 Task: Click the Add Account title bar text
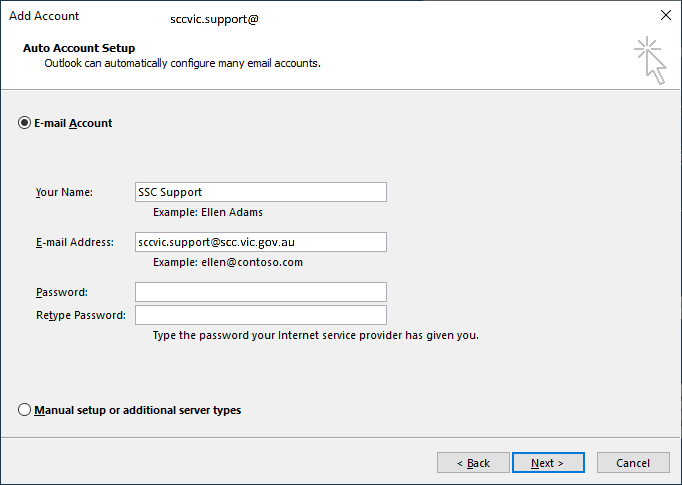[43, 16]
